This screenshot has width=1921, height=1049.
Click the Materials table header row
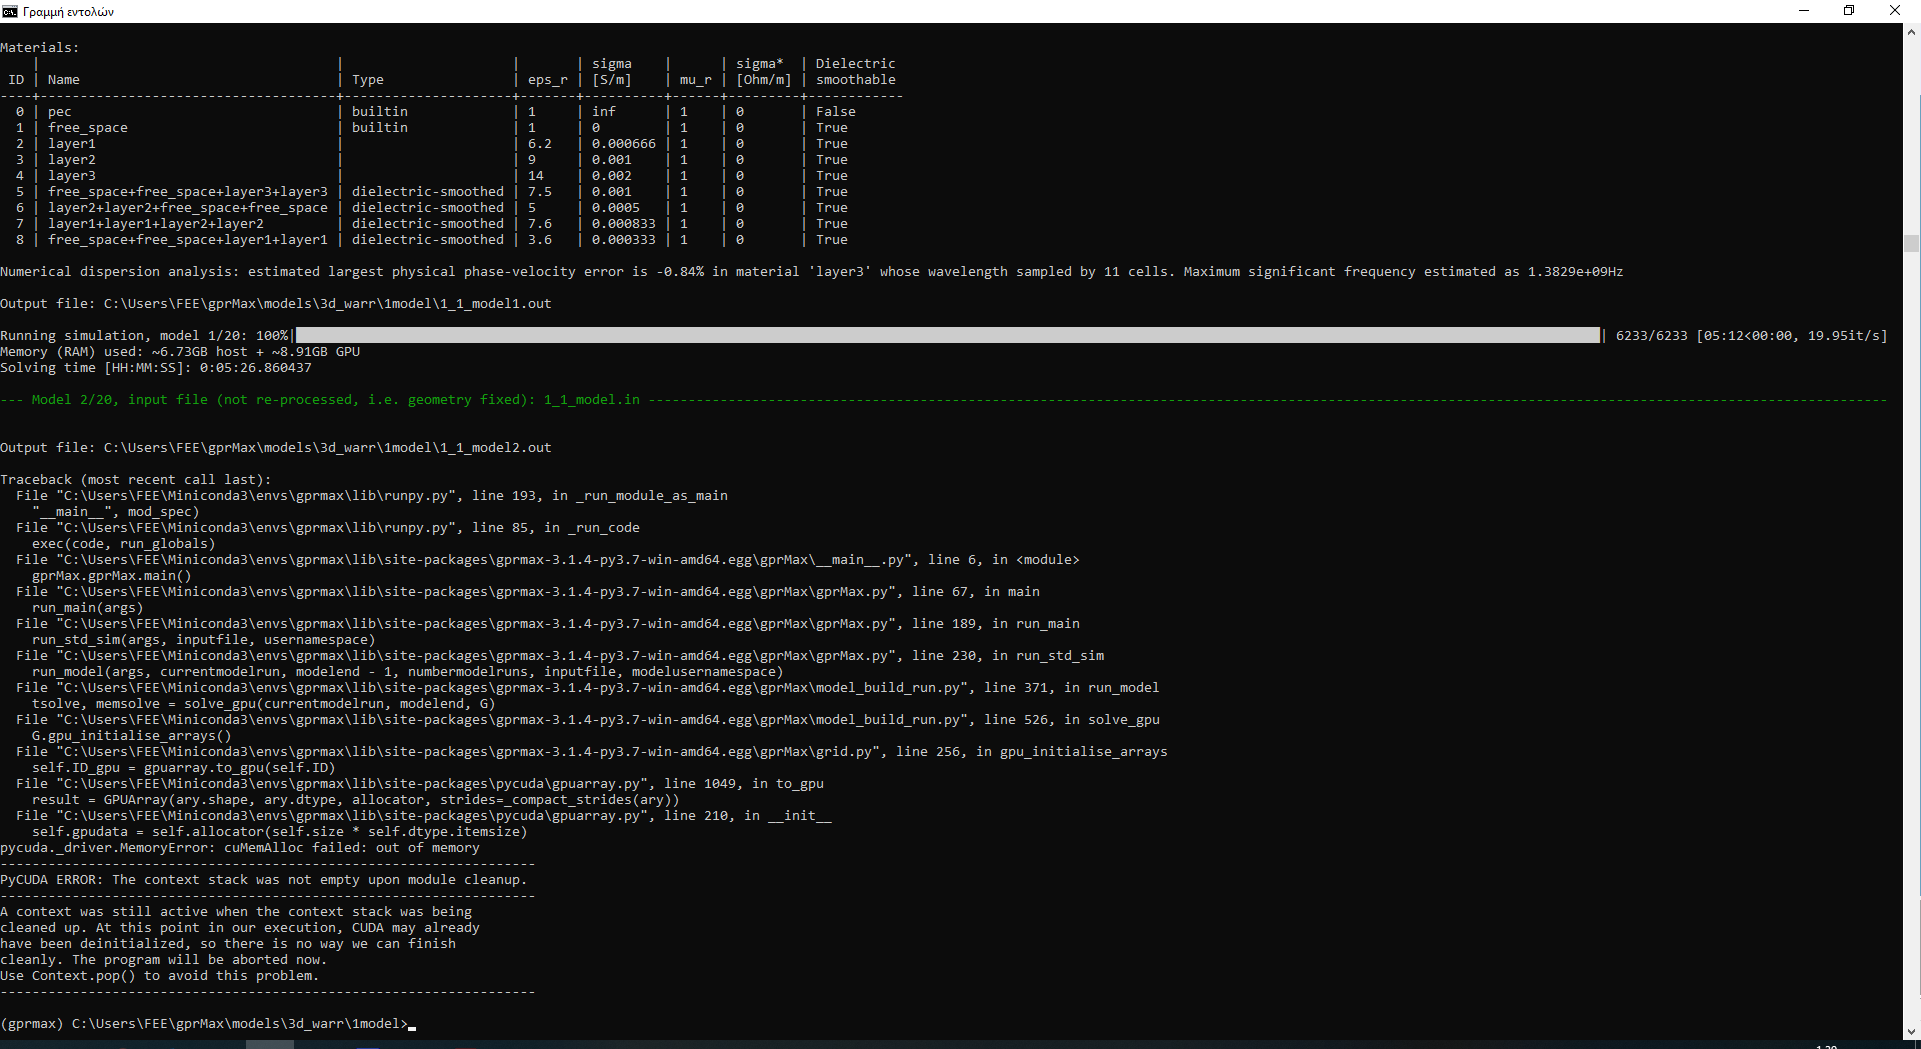click(x=450, y=79)
